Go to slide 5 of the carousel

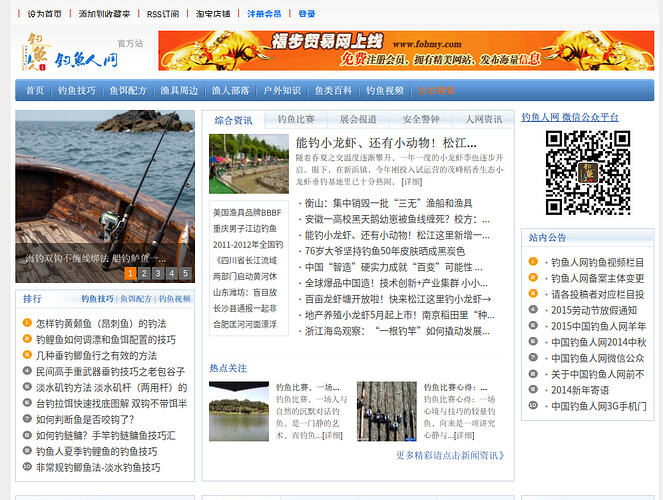(x=185, y=273)
